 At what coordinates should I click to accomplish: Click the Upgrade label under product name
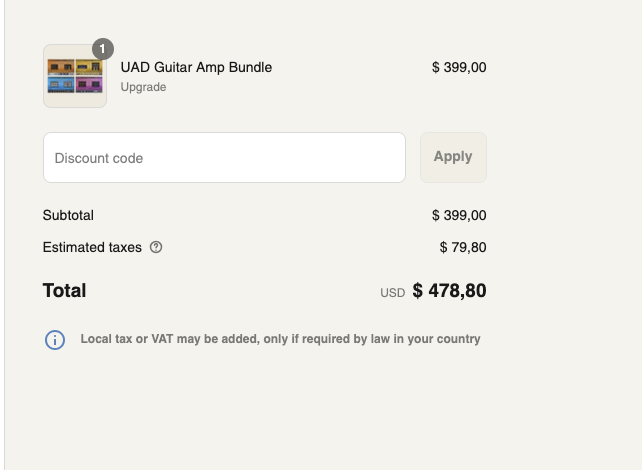pos(143,87)
